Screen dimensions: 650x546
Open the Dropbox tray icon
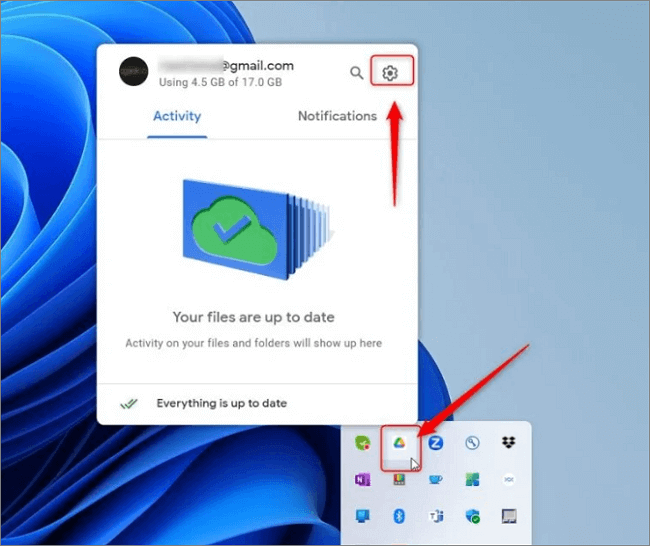click(509, 442)
